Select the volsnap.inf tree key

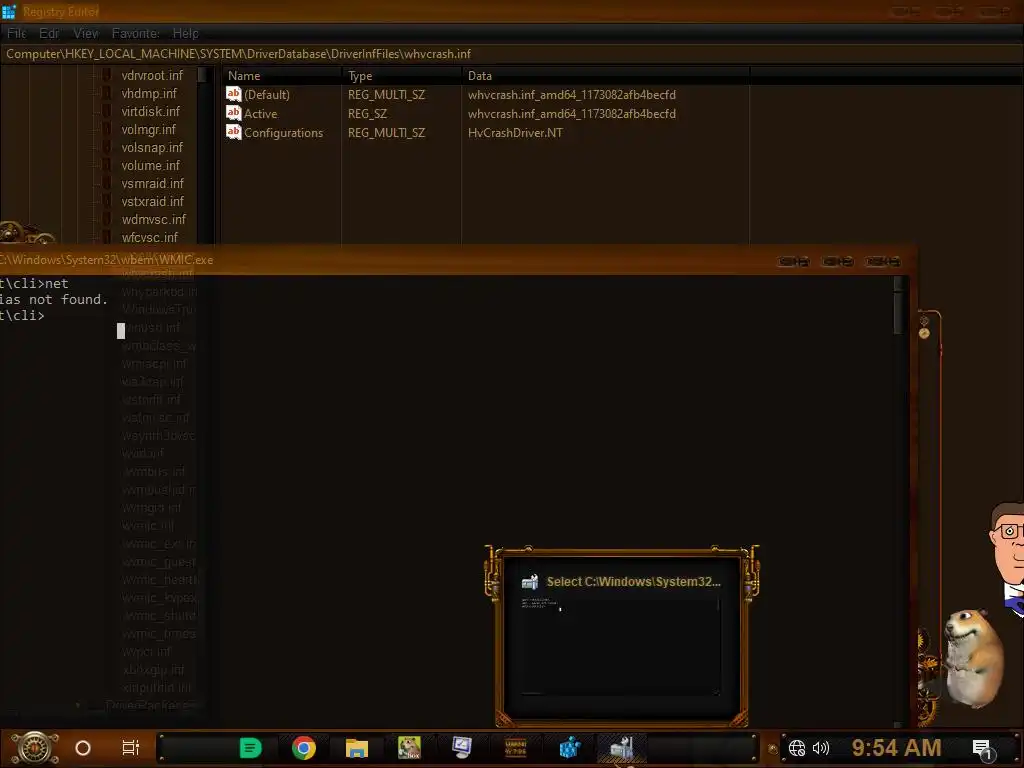152,148
